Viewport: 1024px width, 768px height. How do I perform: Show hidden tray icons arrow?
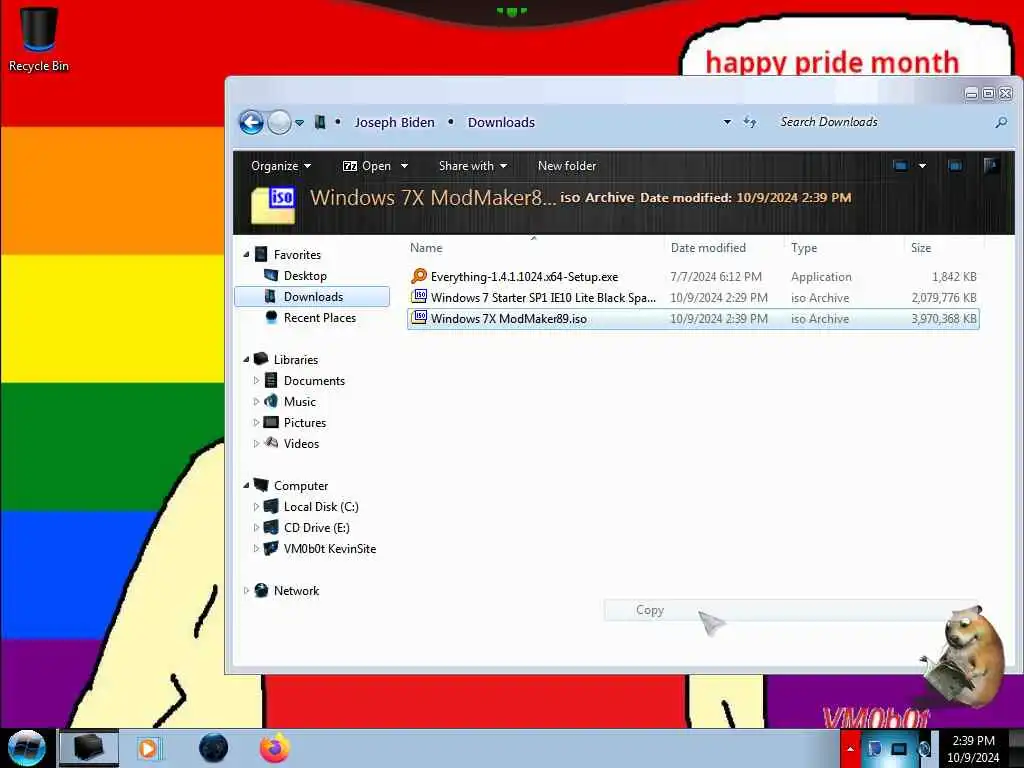[850, 749]
